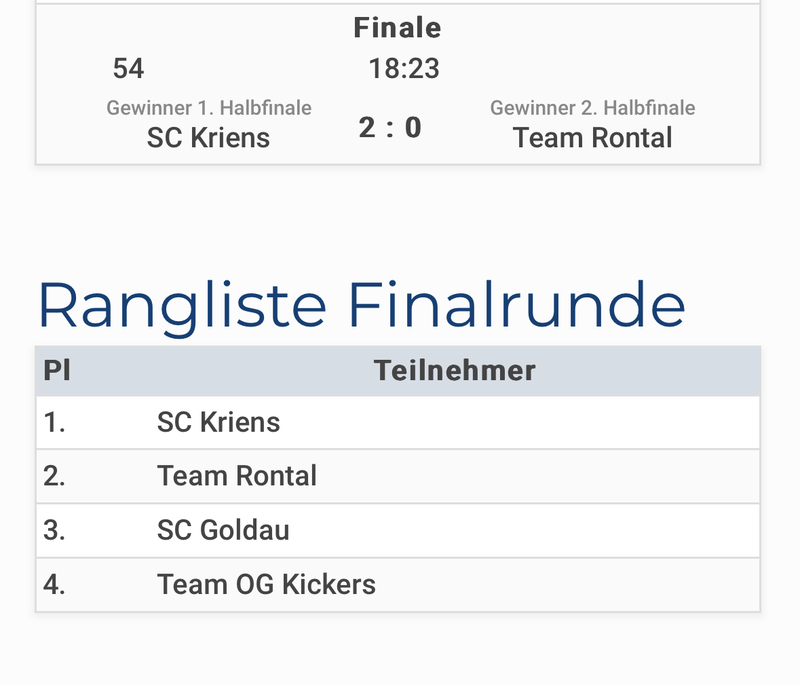Click the Finale heading
The width and height of the screenshot is (800, 685).
397,28
